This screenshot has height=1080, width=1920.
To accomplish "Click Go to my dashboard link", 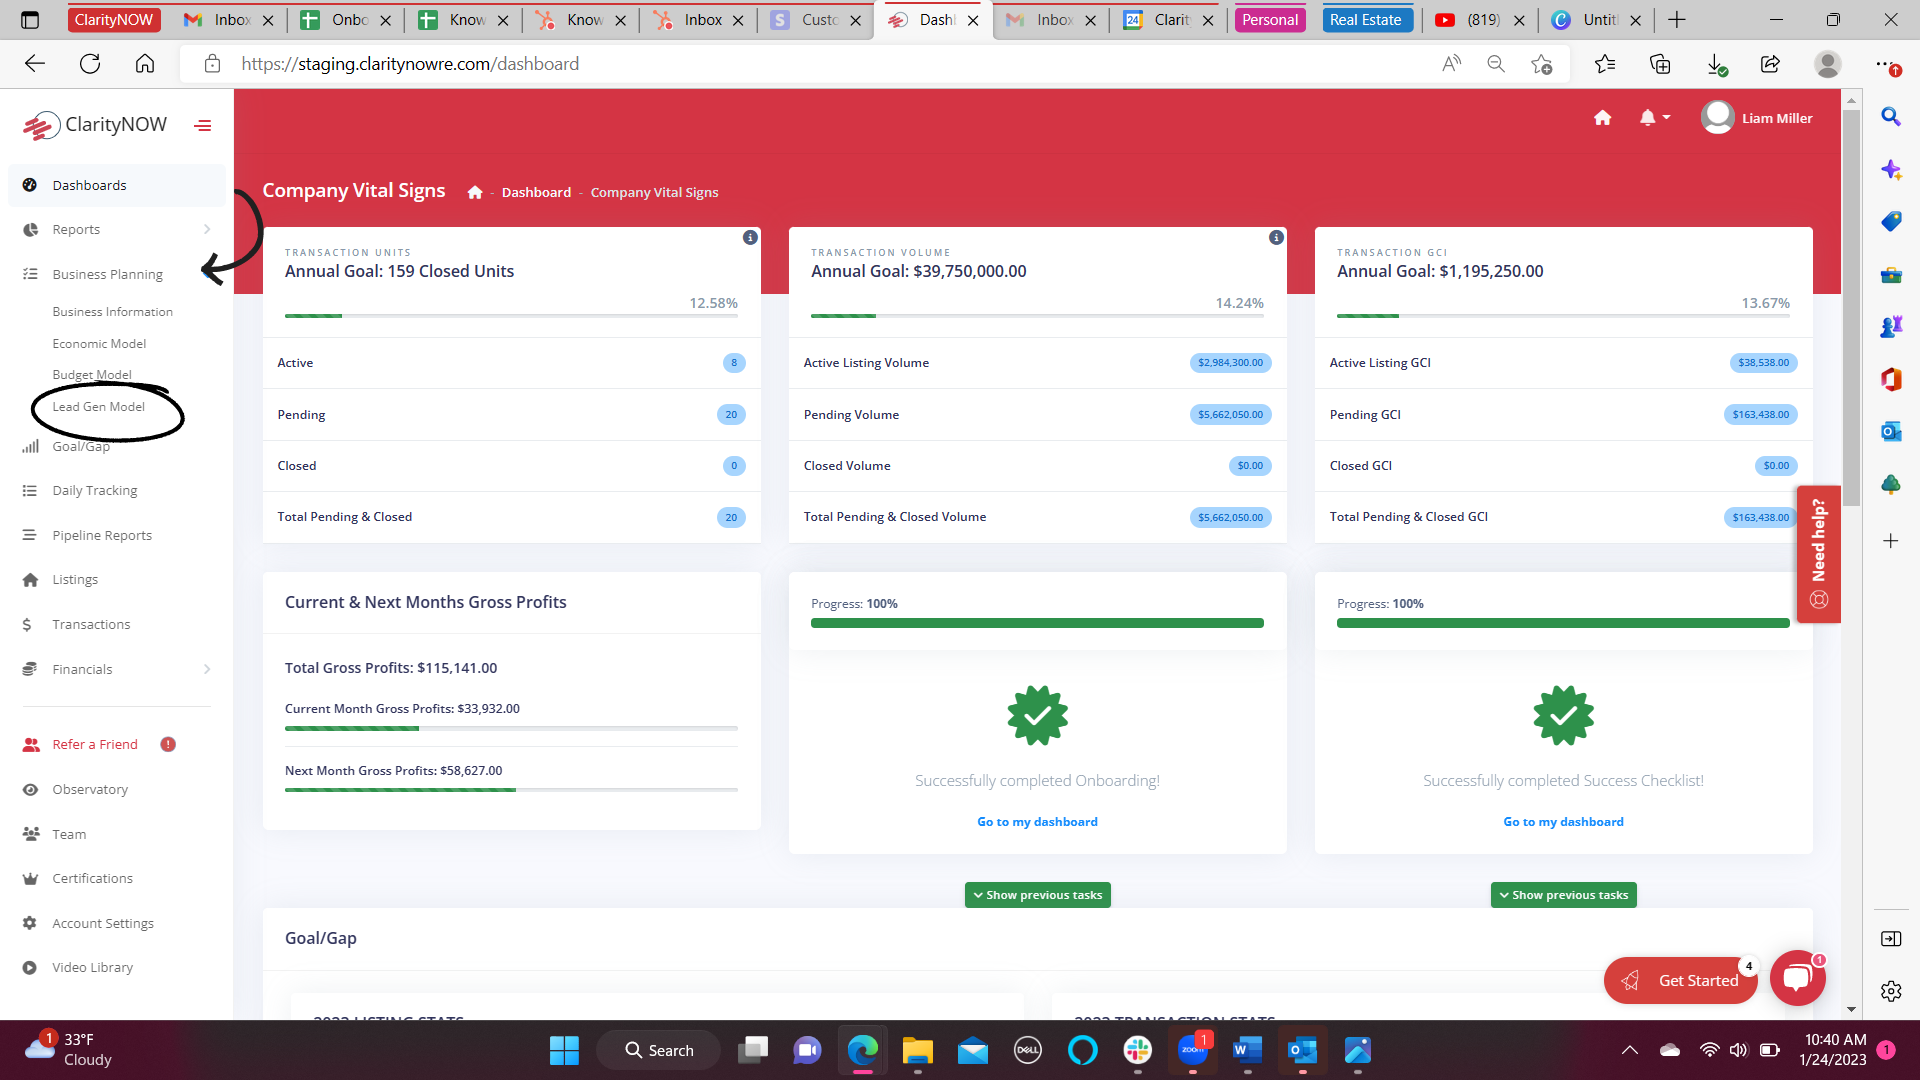I will (x=1036, y=820).
